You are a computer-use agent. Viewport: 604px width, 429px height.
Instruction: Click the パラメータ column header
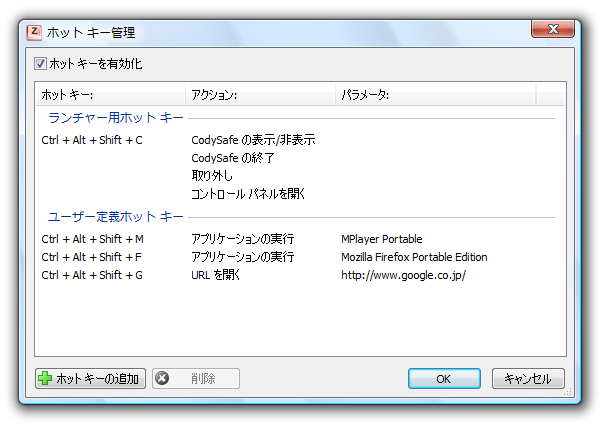point(435,94)
